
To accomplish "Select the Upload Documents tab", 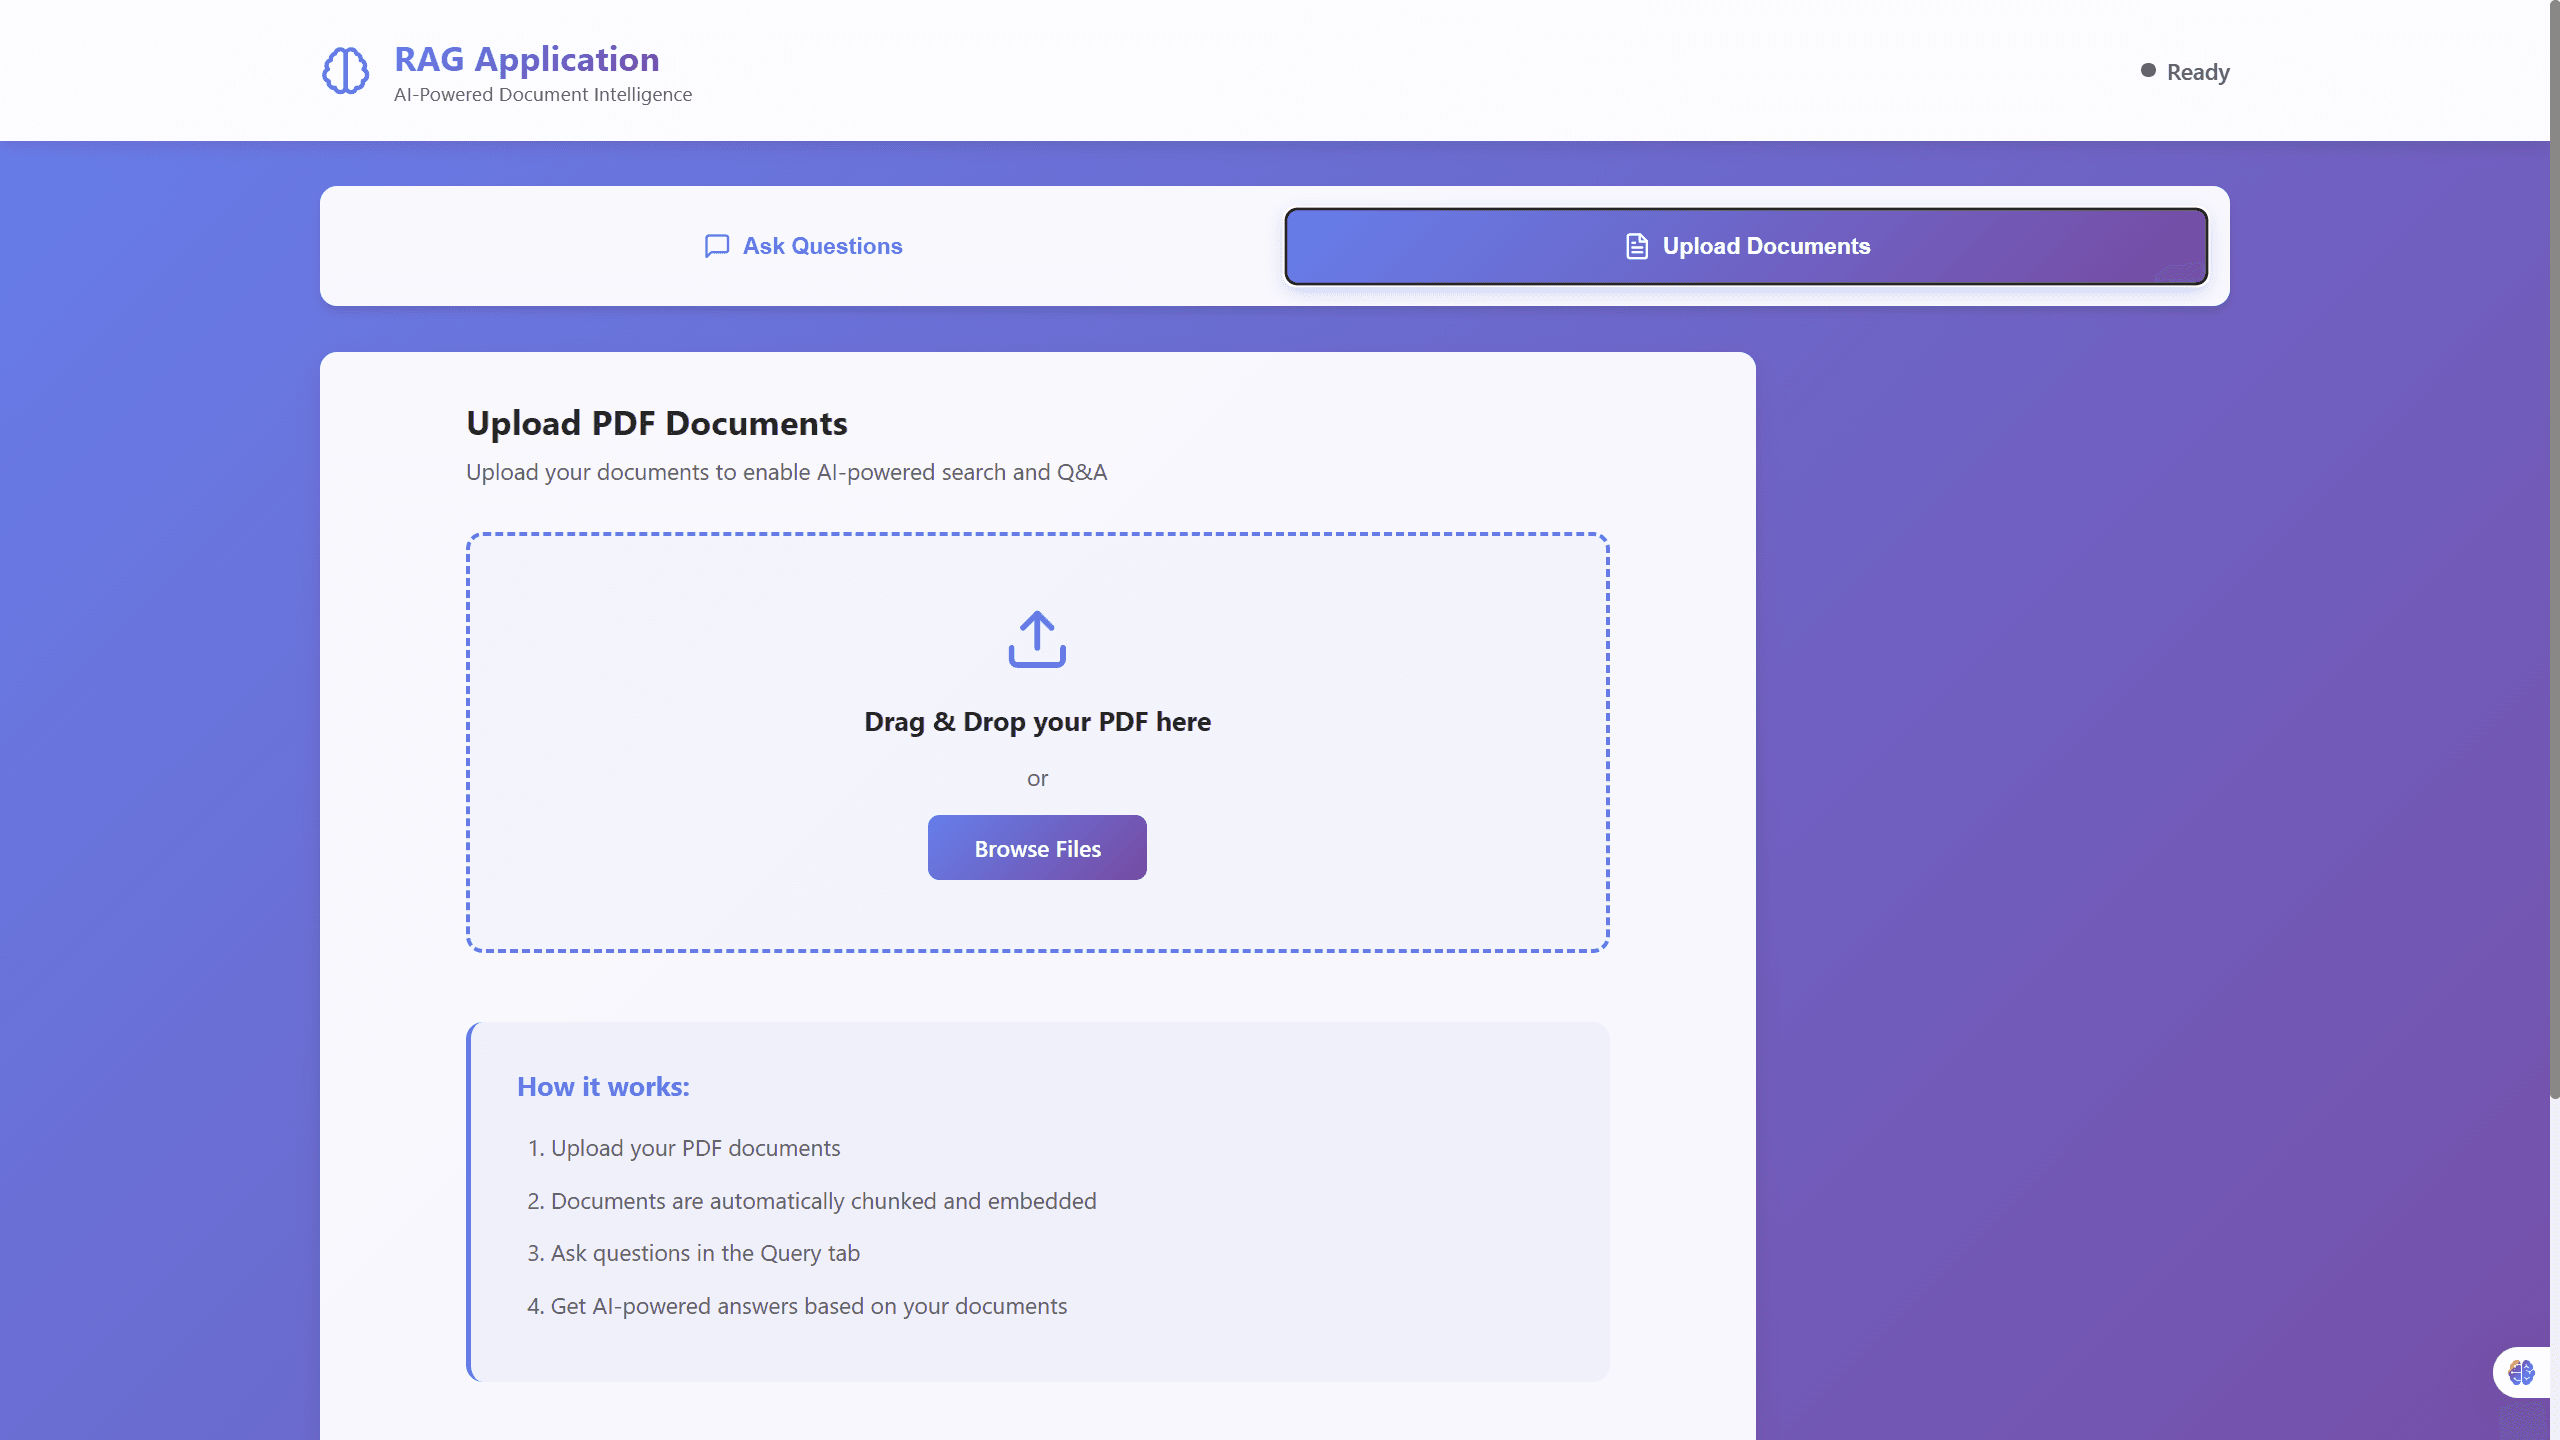I will (x=1745, y=246).
